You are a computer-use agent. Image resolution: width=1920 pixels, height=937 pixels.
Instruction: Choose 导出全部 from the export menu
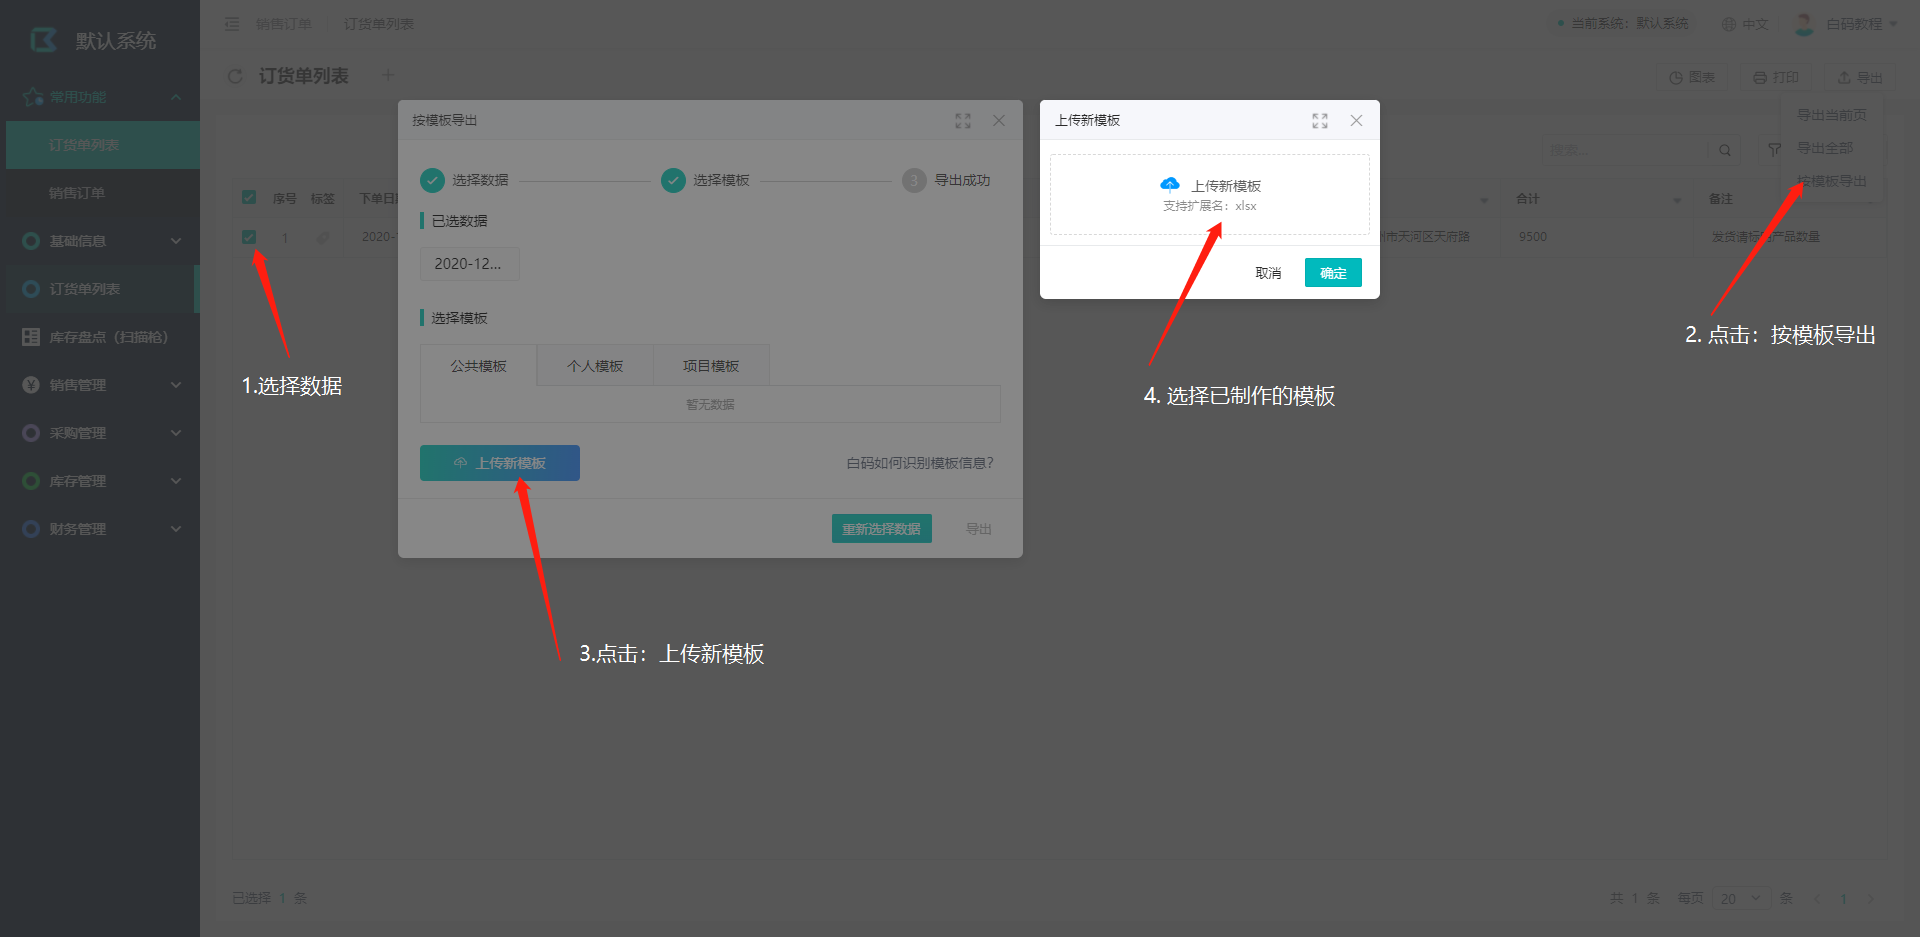click(1825, 148)
